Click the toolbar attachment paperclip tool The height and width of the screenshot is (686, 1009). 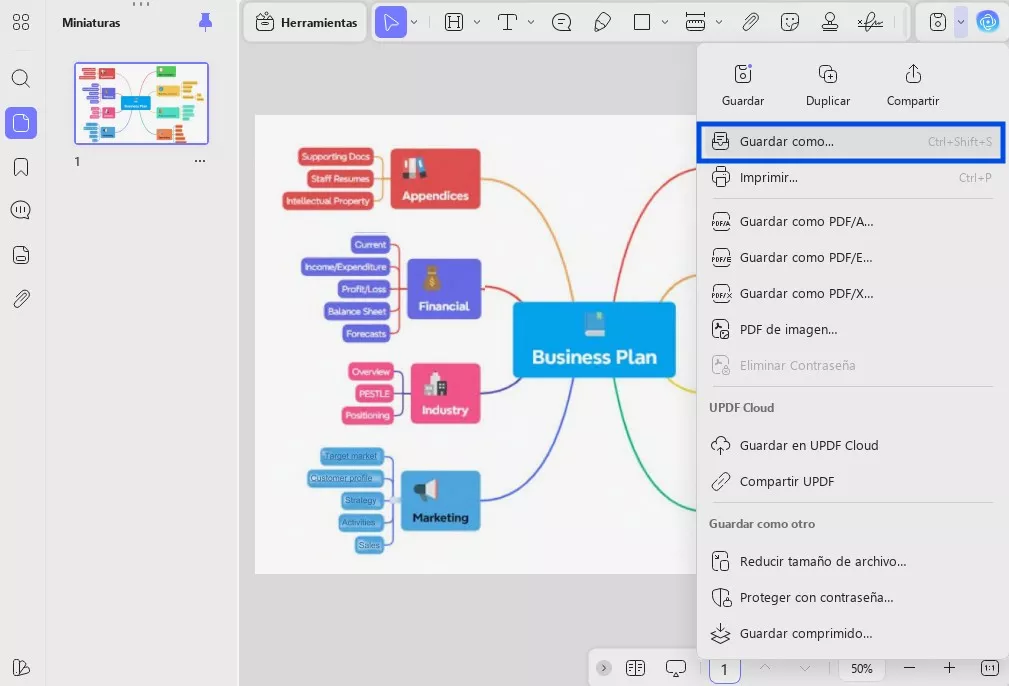coord(750,23)
